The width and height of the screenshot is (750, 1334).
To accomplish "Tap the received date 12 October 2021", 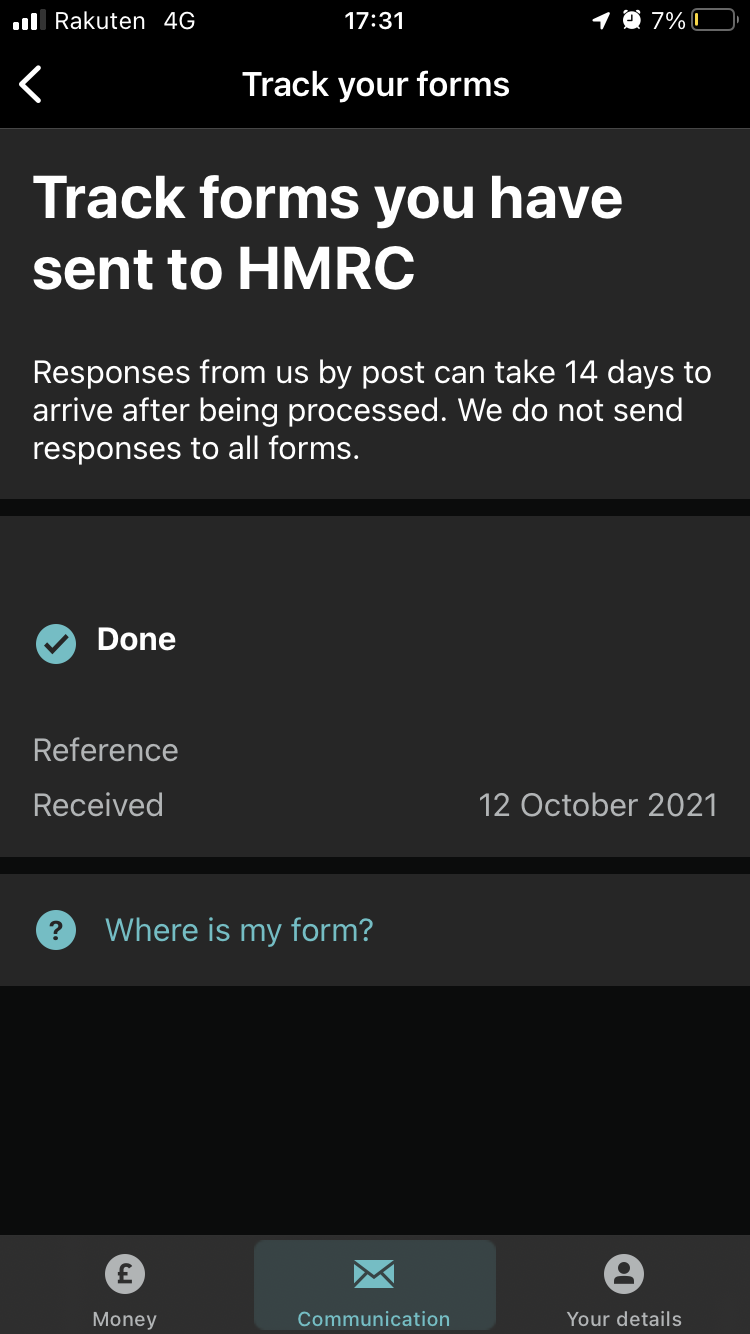I will coord(598,805).
